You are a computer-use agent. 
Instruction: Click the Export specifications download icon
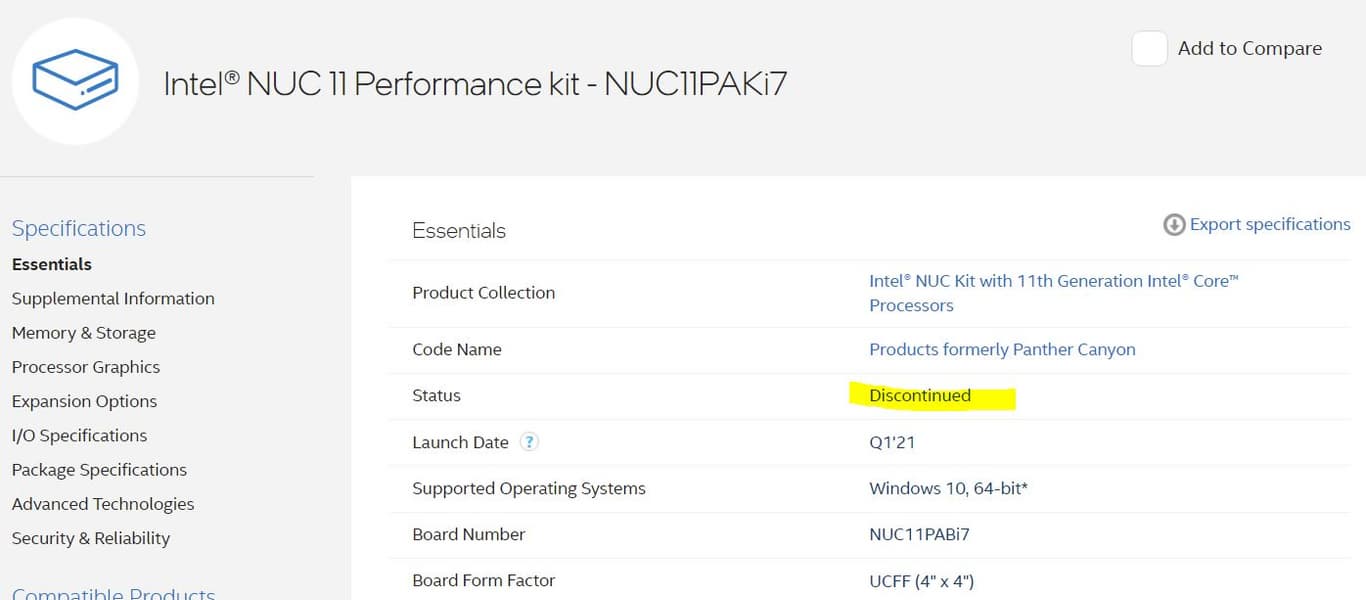pyautogui.click(x=1174, y=225)
